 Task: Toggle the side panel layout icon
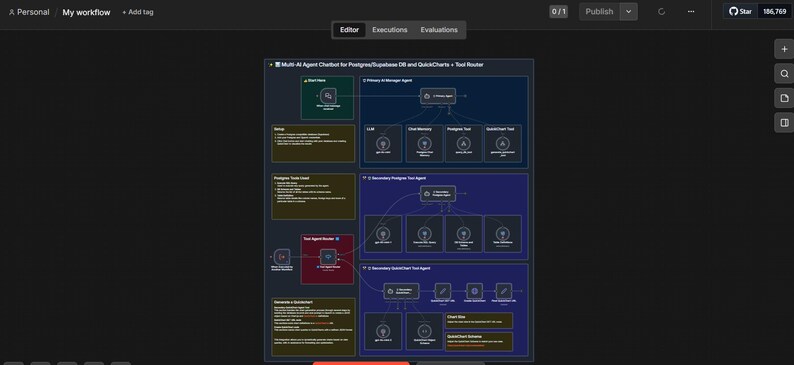[x=784, y=123]
